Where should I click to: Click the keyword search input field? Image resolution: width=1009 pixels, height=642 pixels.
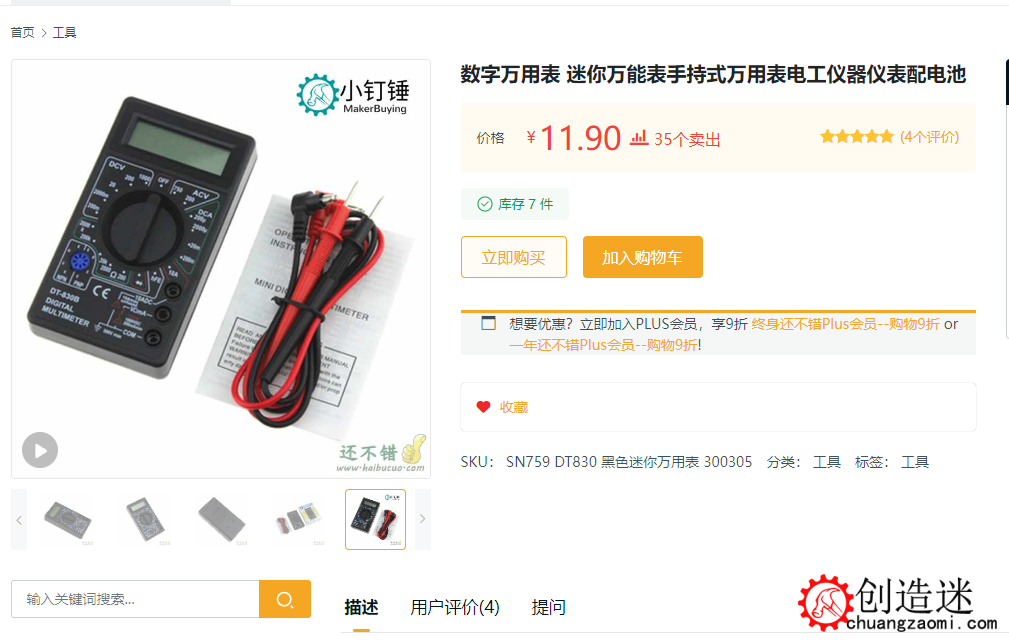tap(135, 600)
